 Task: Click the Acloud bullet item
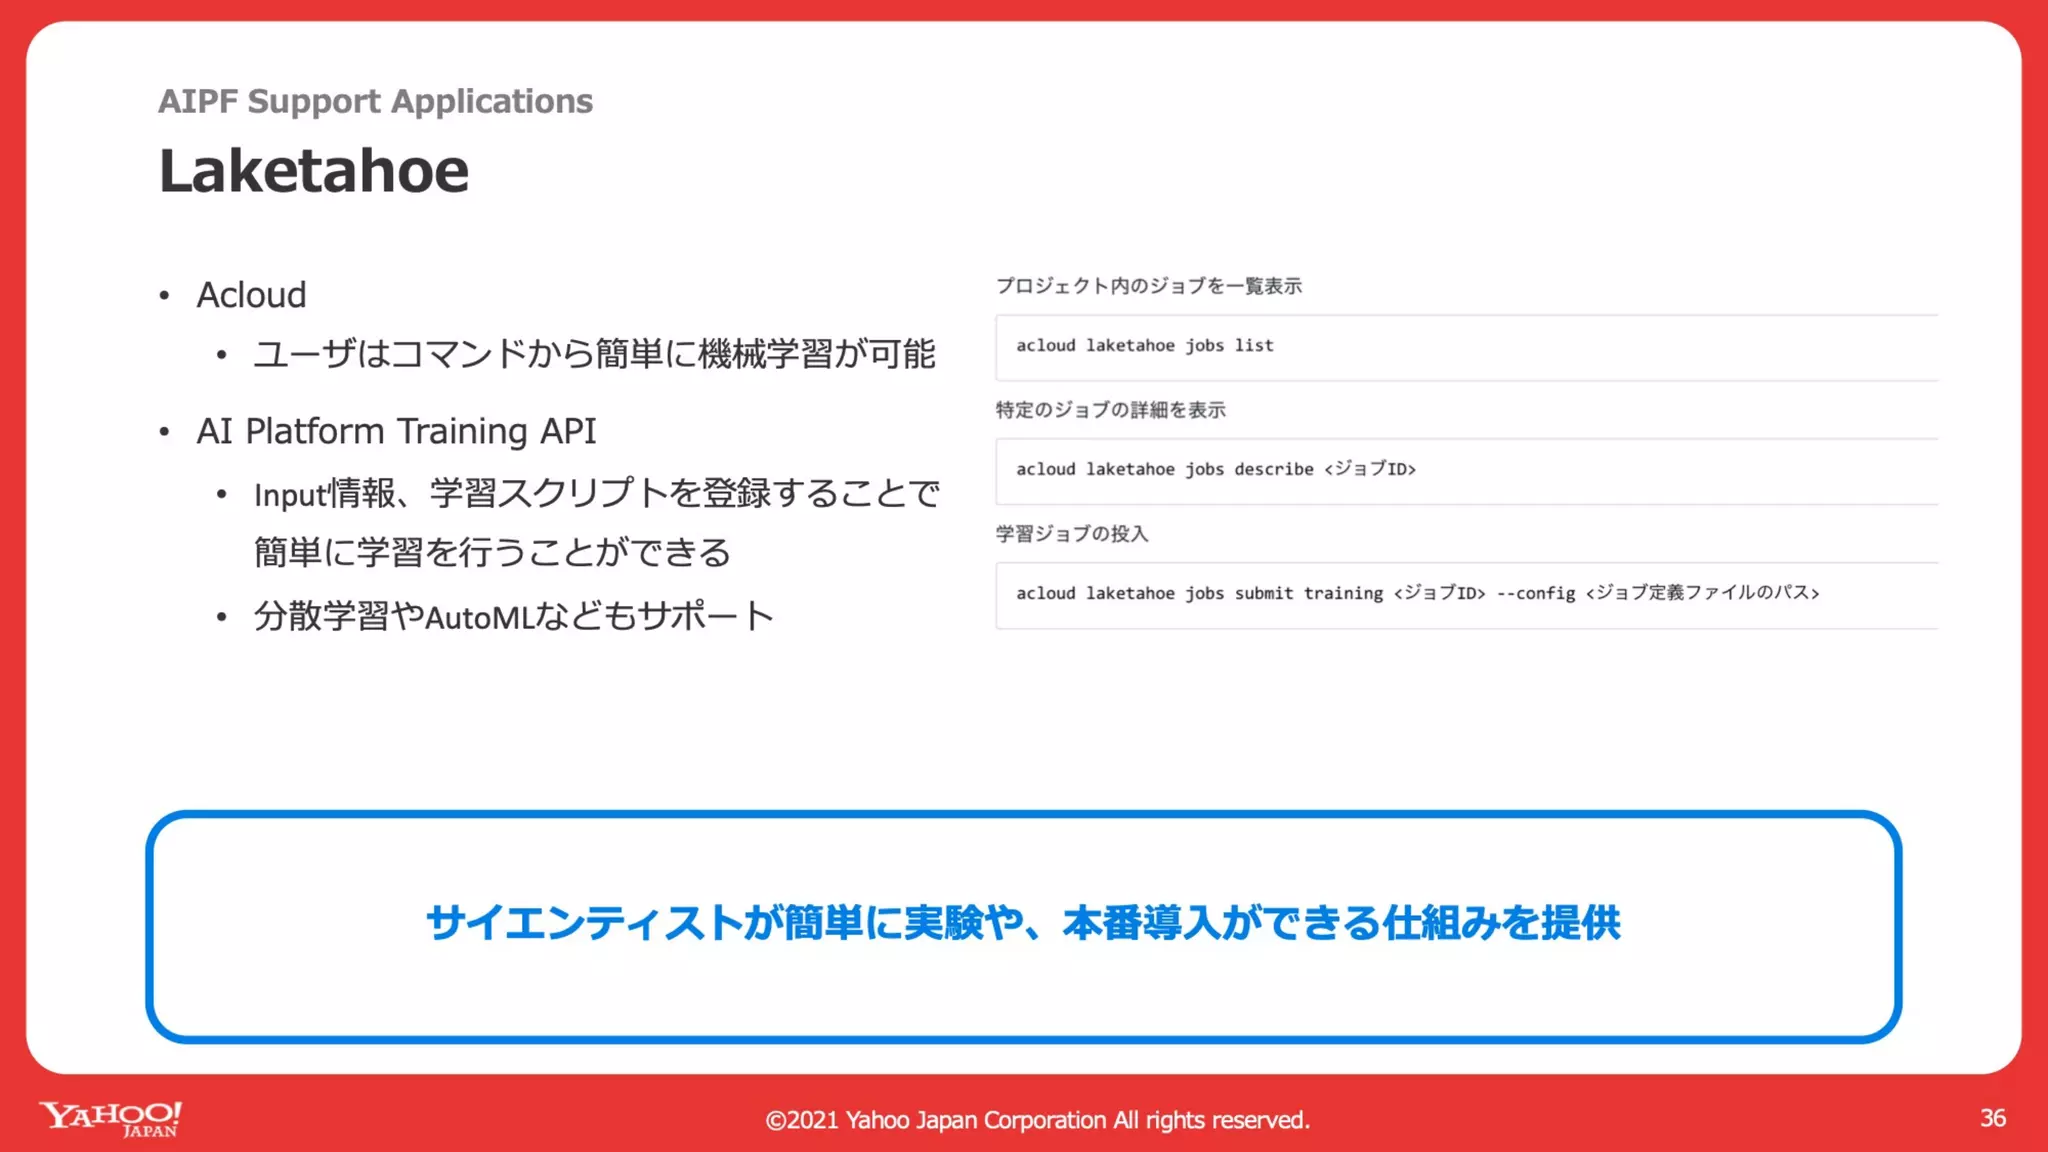(251, 295)
